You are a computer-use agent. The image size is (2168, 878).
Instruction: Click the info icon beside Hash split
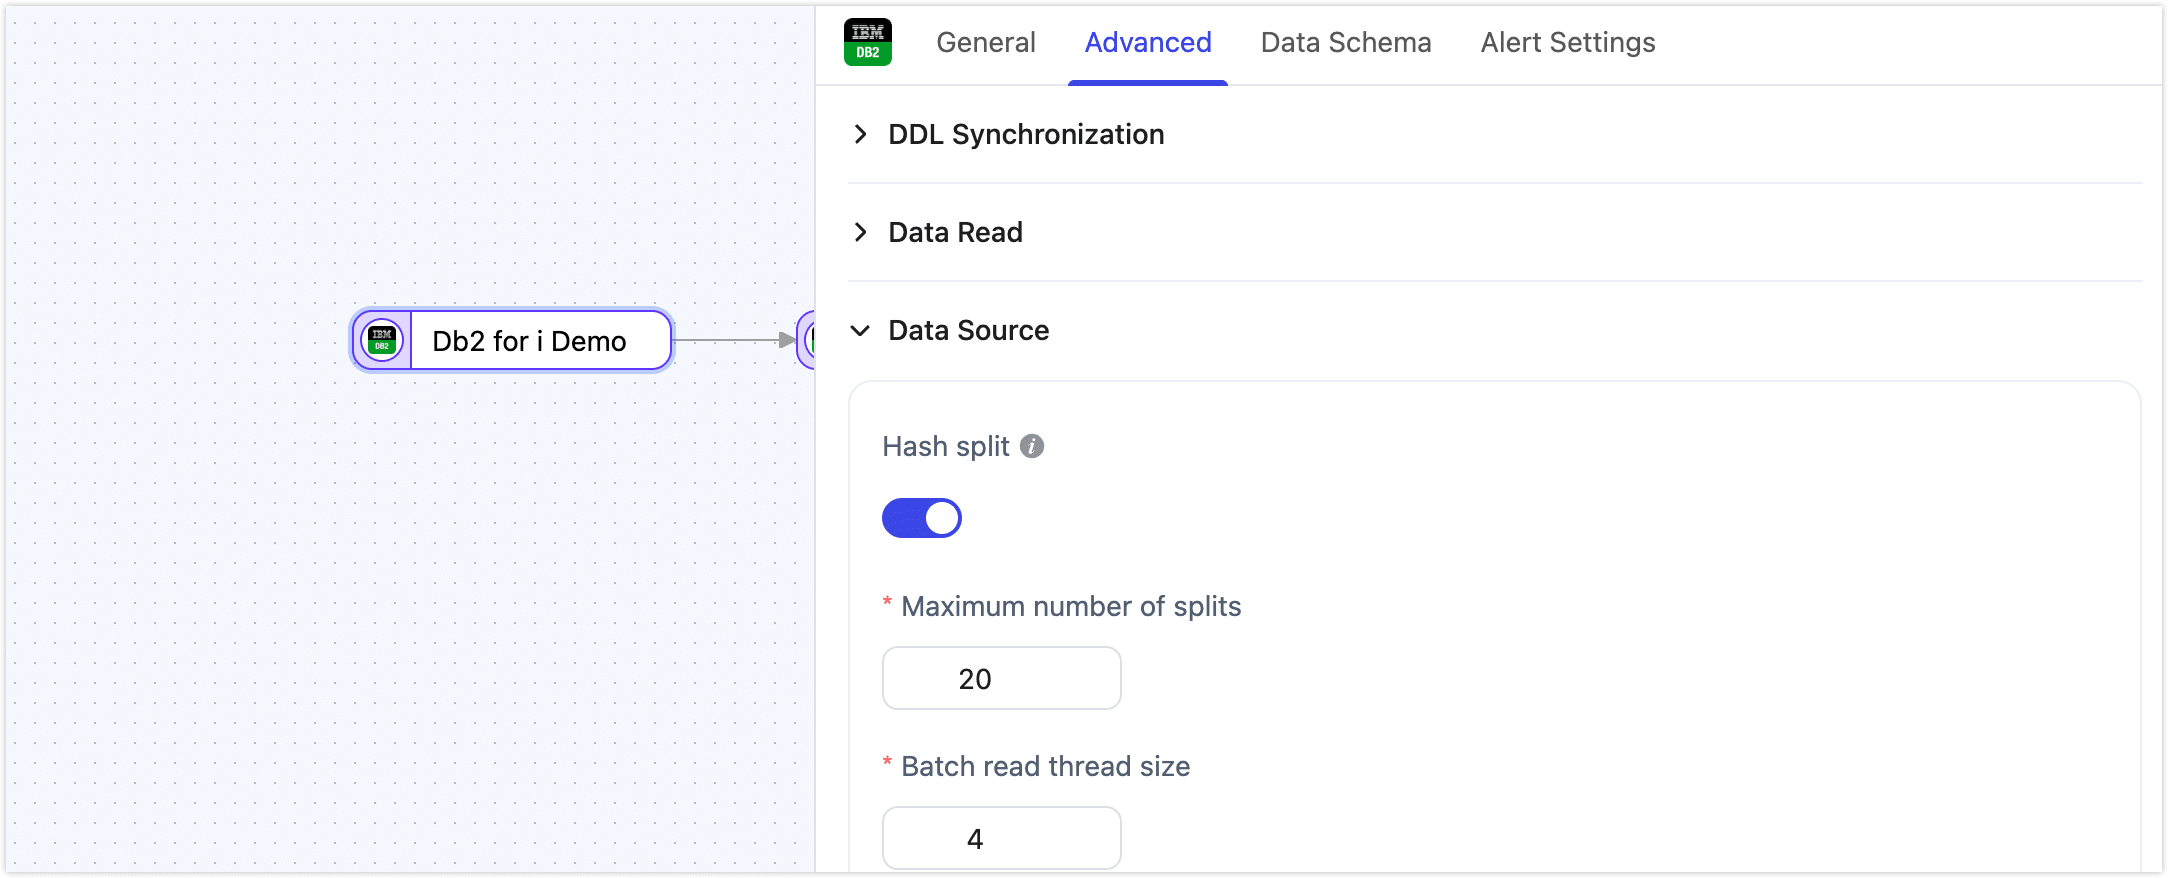pos(1033,447)
